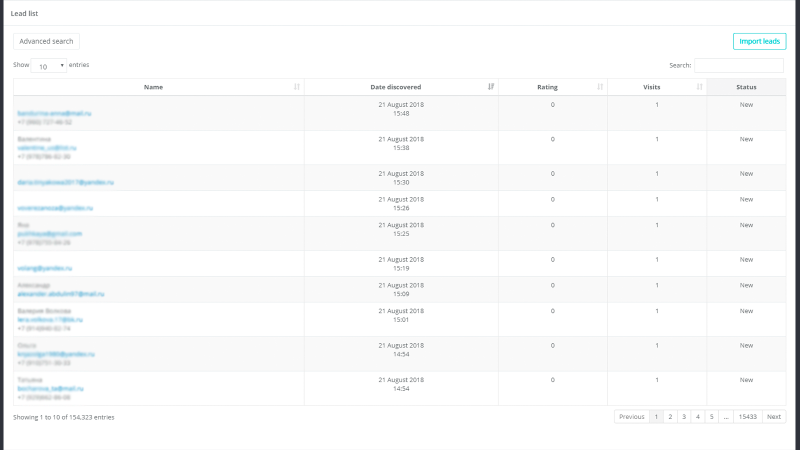The width and height of the screenshot is (800, 450).
Task: Select current pagination page 1
Action: point(656,417)
